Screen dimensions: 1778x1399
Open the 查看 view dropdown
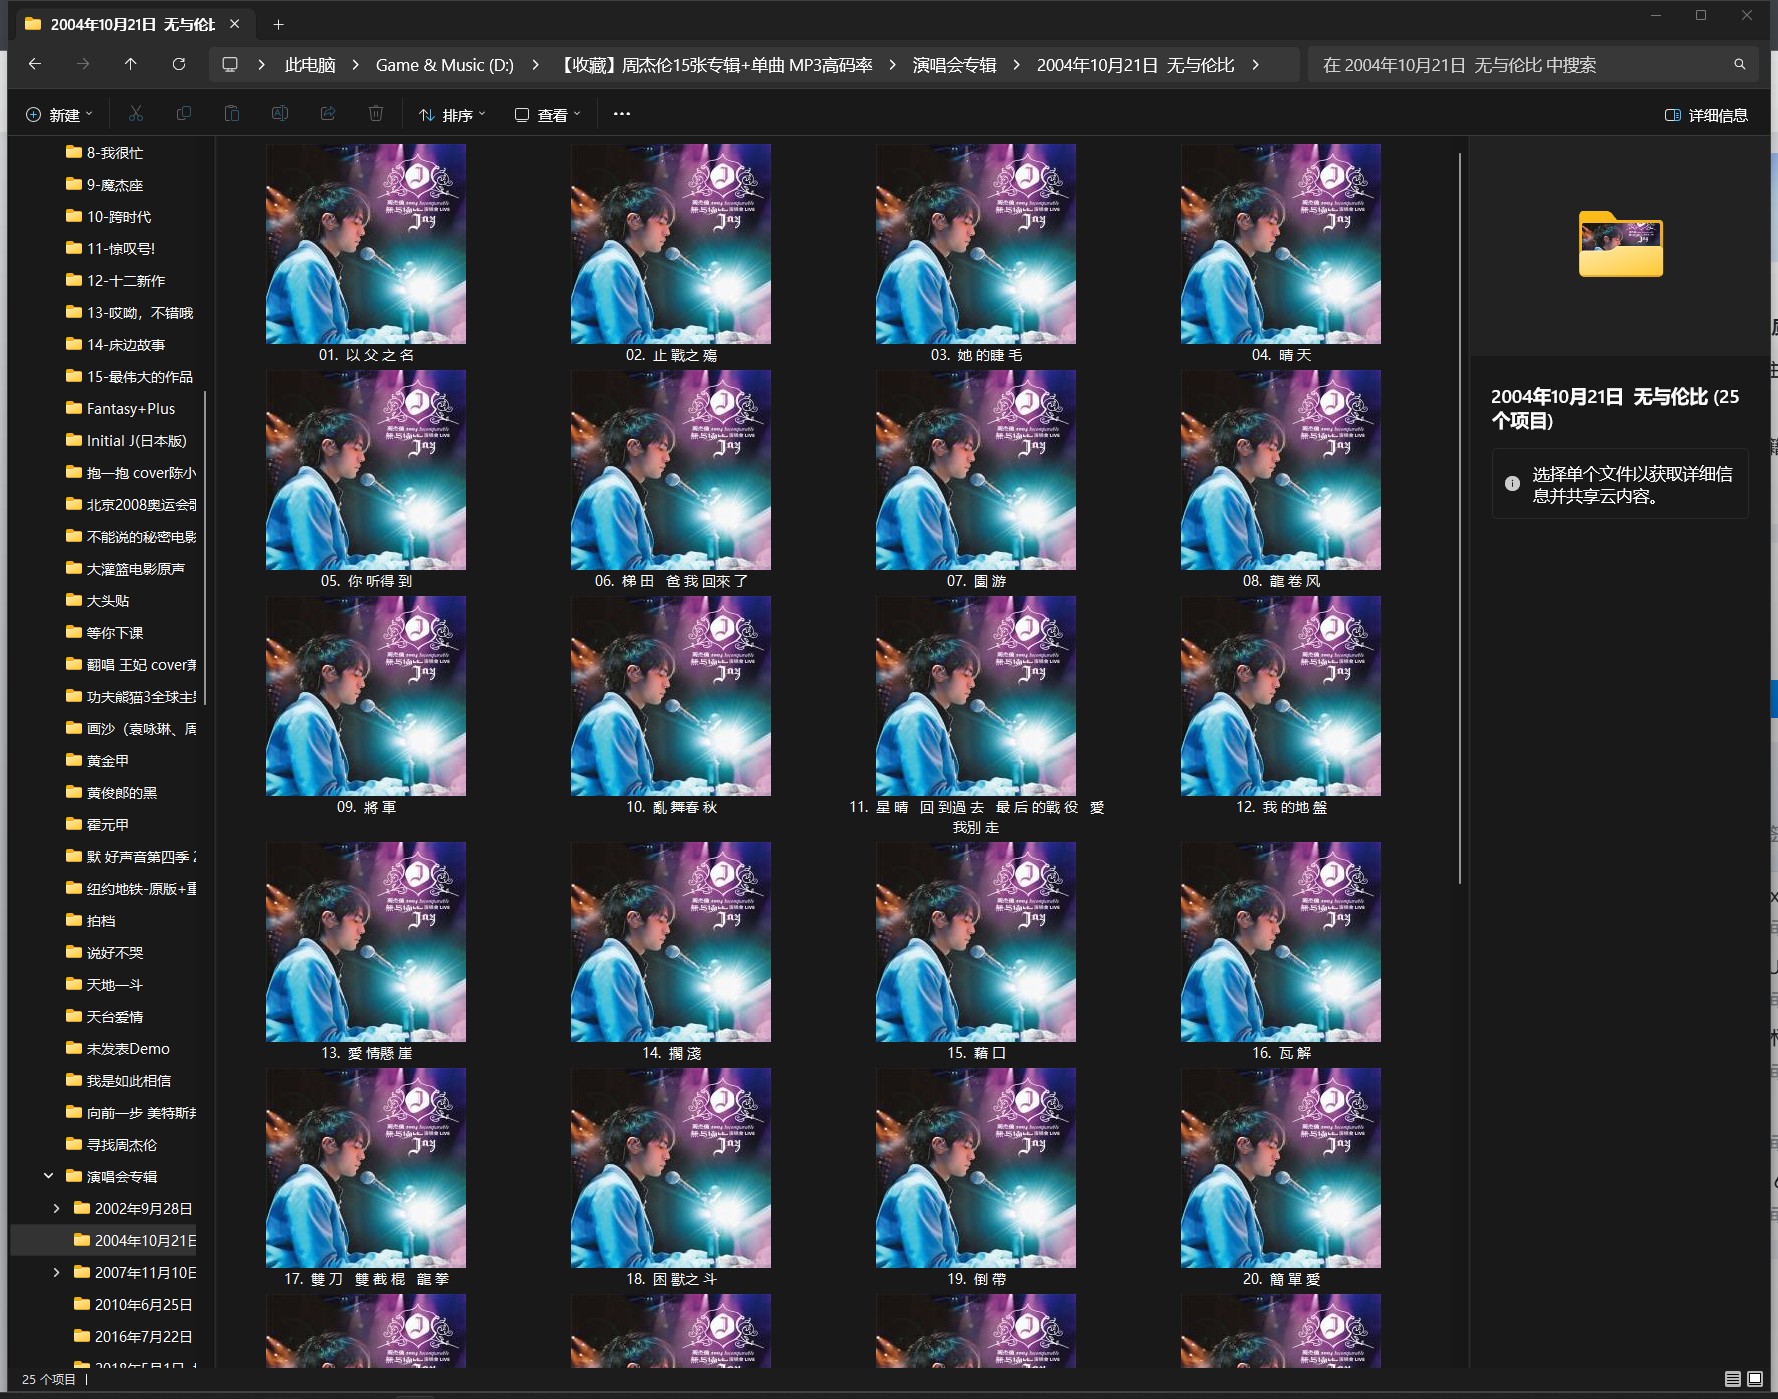pyautogui.click(x=547, y=115)
